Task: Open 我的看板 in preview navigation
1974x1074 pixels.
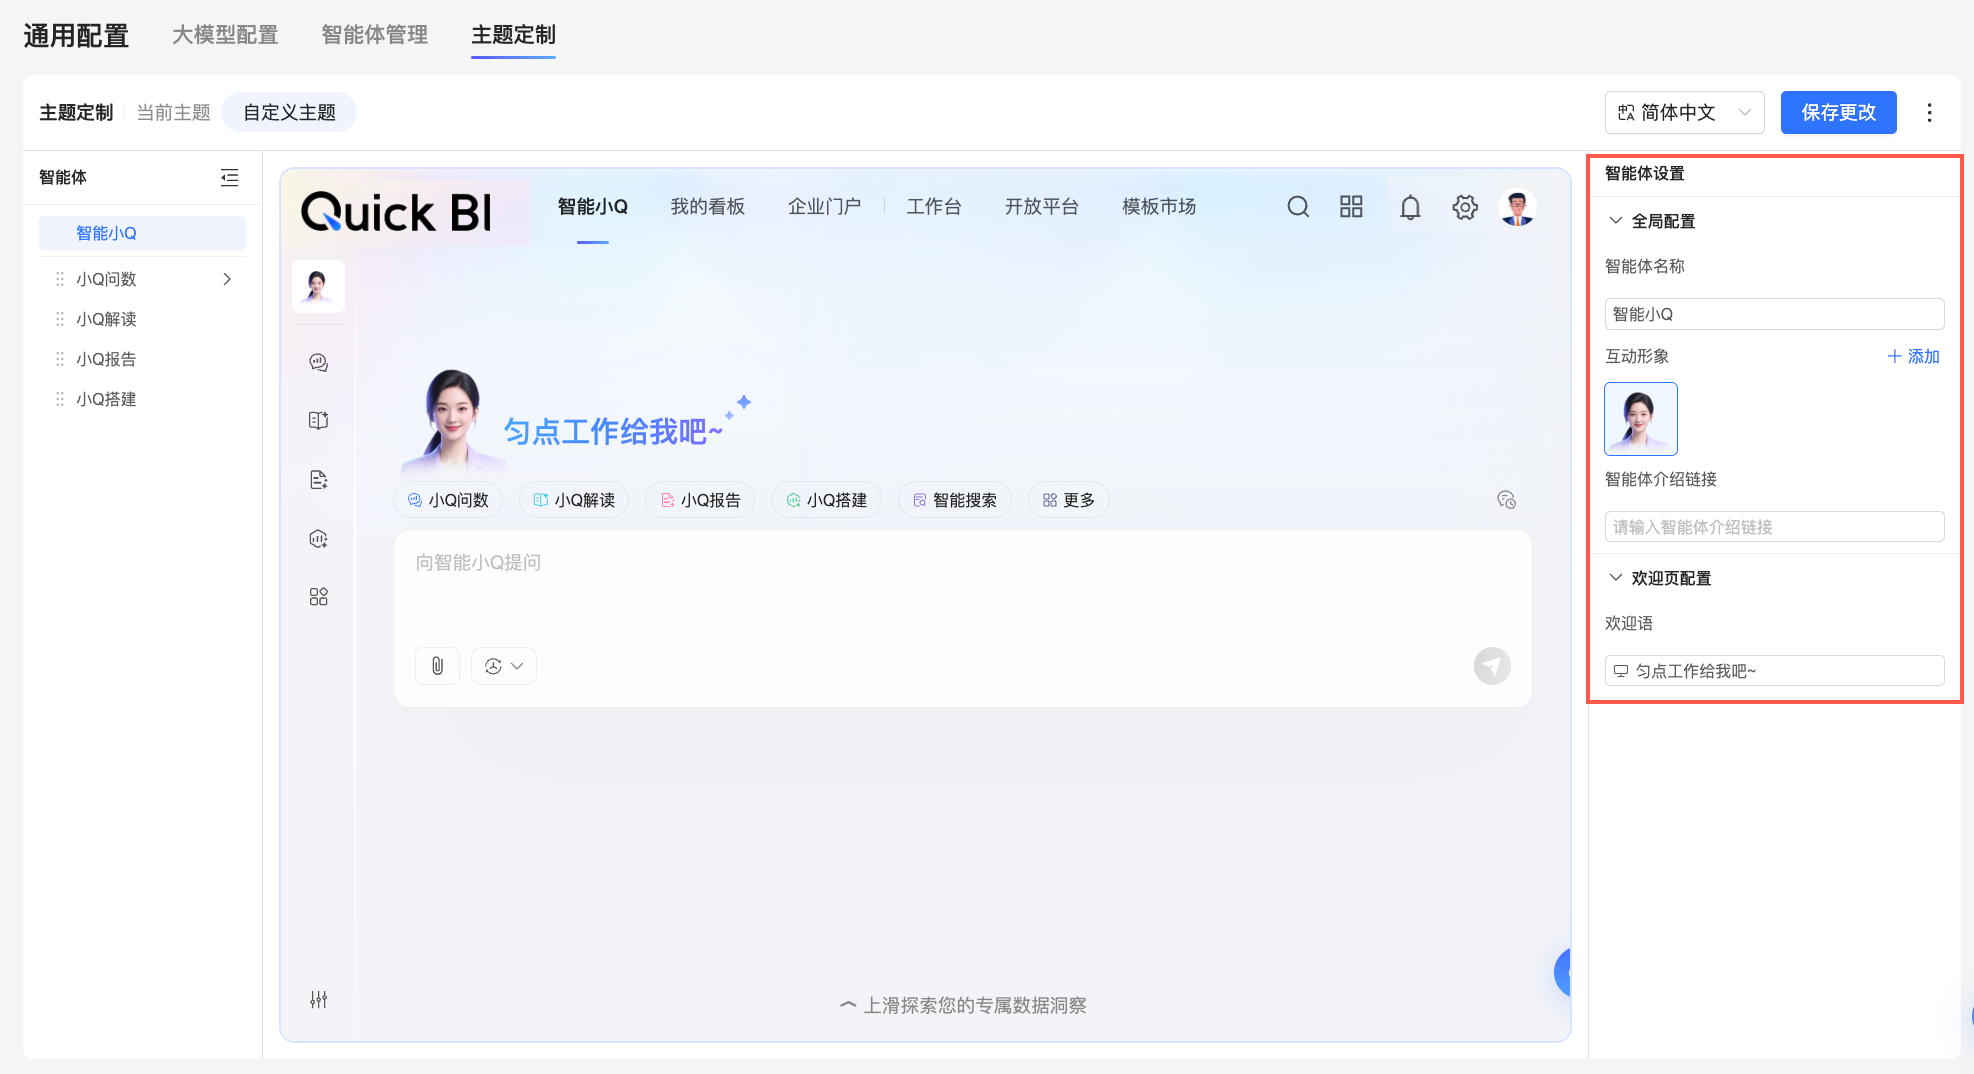Action: (x=708, y=207)
